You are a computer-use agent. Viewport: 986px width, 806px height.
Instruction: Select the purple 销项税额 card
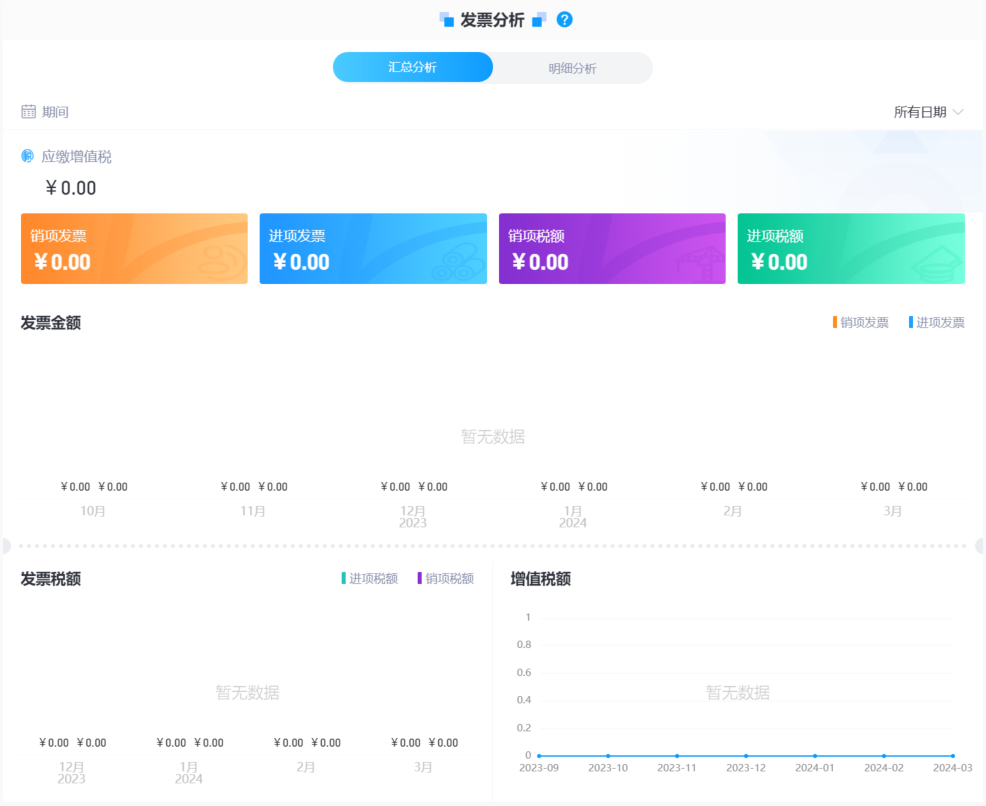tap(612, 248)
